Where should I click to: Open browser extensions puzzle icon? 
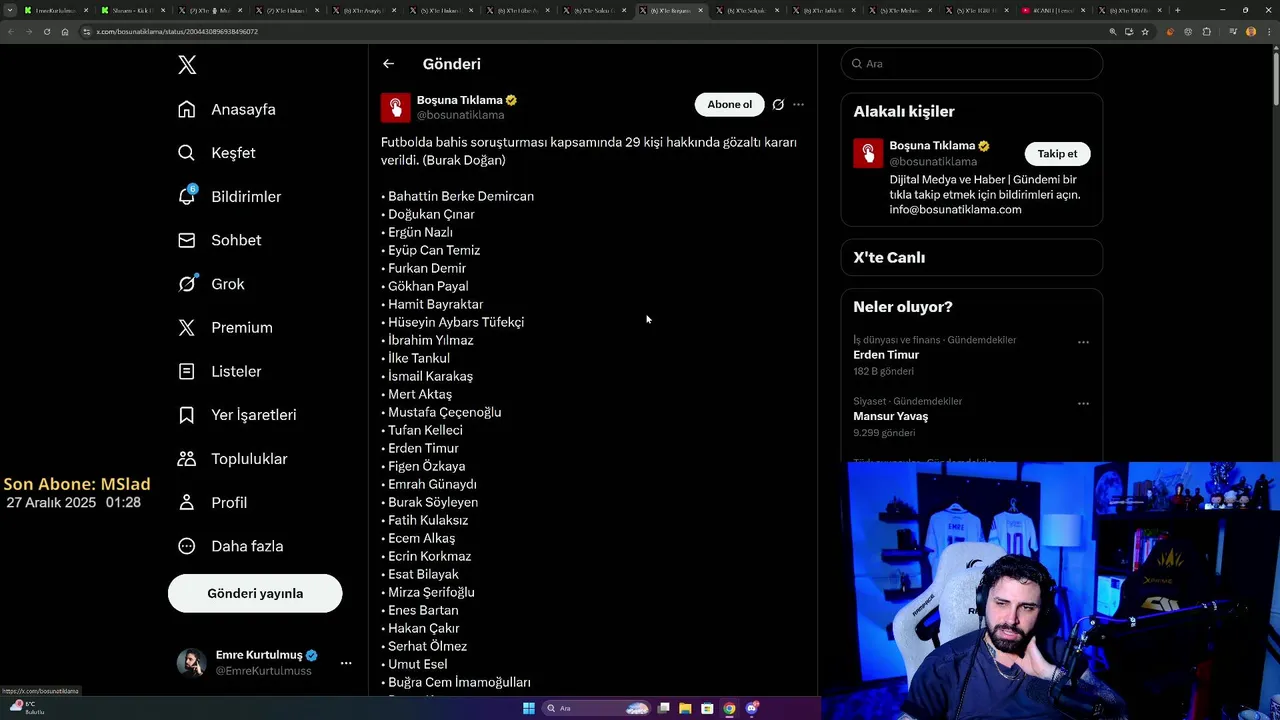pyautogui.click(x=1206, y=32)
